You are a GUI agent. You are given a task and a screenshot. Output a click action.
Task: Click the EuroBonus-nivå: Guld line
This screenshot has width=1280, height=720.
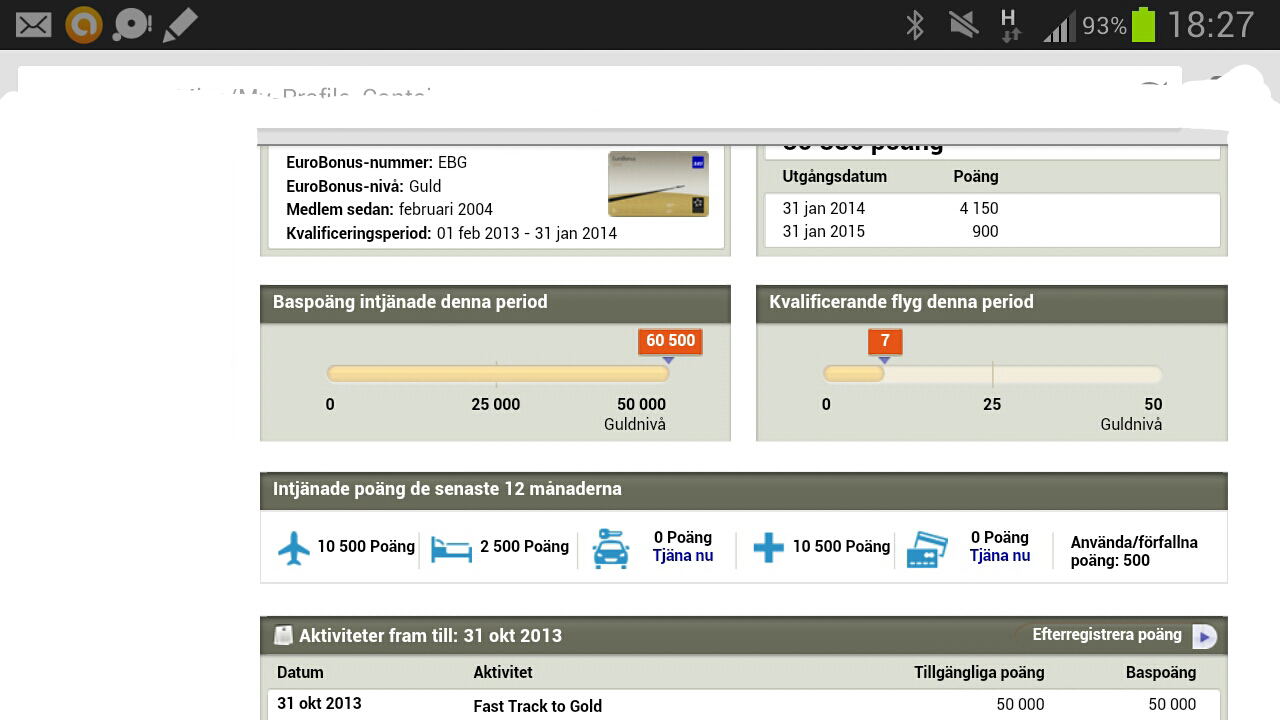[363, 186]
